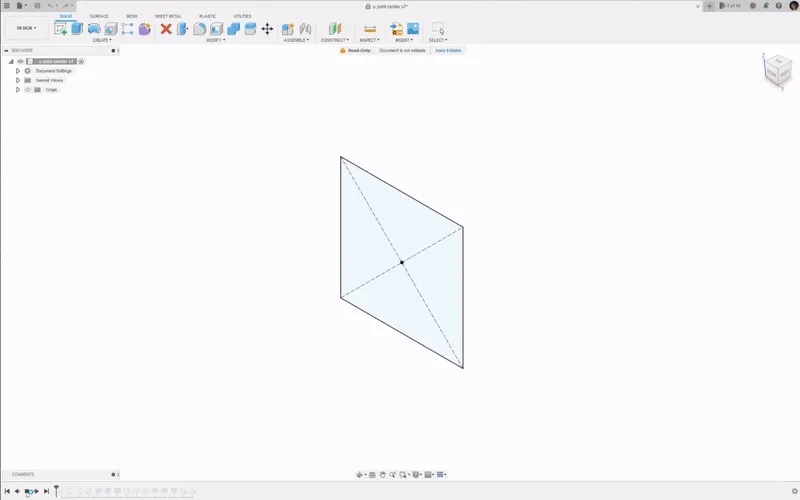800x500 pixels.
Task: Undo the last action
Action: tap(52, 6)
